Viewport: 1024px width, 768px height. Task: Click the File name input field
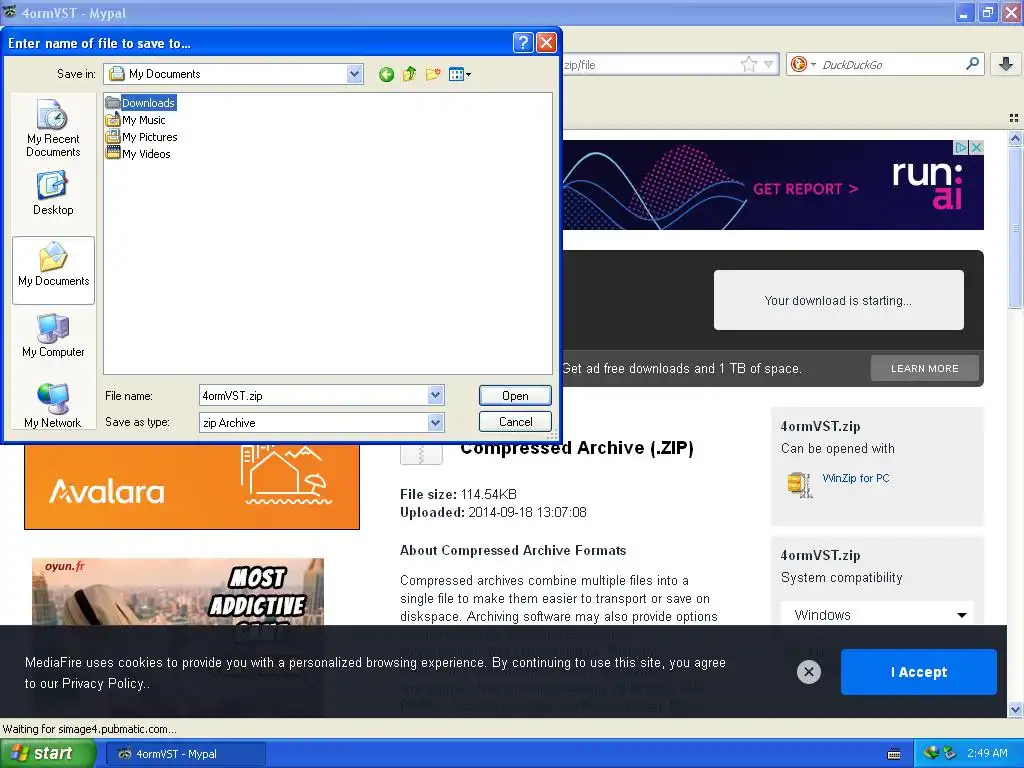click(x=313, y=395)
